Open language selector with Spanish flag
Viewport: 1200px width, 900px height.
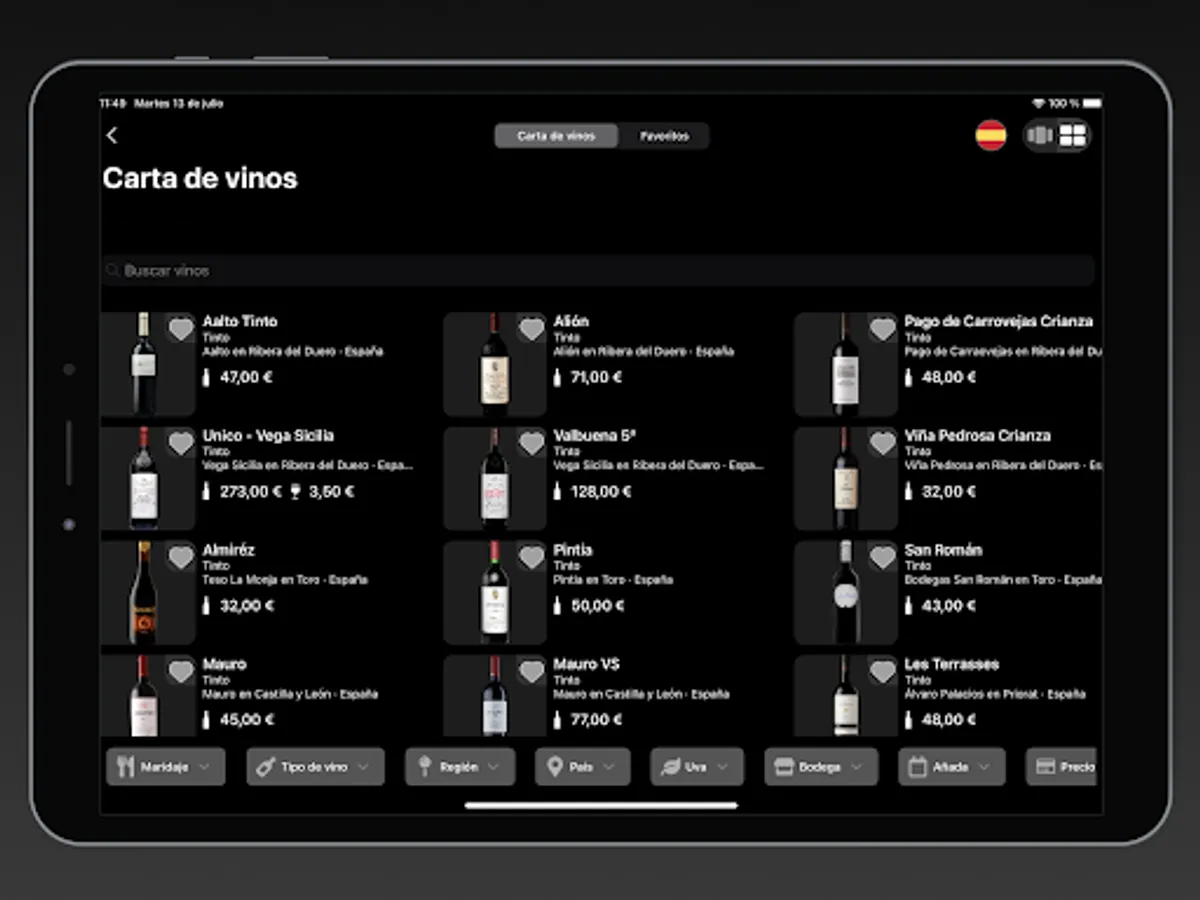(x=991, y=135)
